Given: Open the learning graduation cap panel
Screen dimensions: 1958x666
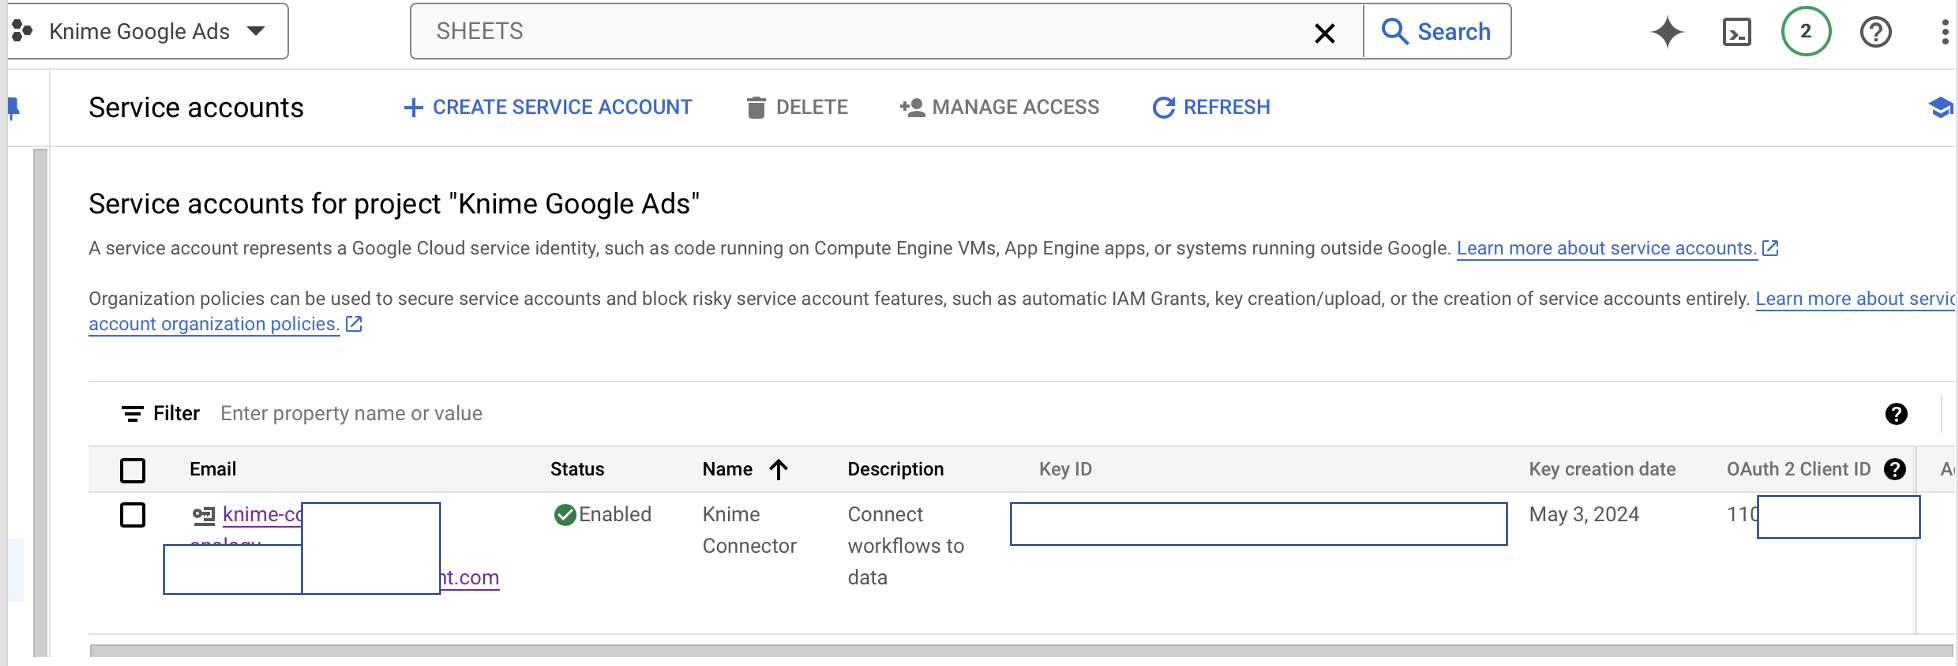Looking at the screenshot, I should pos(1941,107).
